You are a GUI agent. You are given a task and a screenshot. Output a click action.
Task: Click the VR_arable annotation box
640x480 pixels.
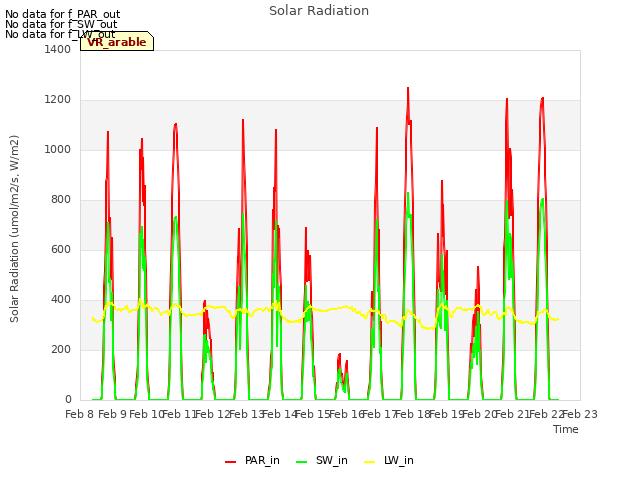tap(117, 41)
